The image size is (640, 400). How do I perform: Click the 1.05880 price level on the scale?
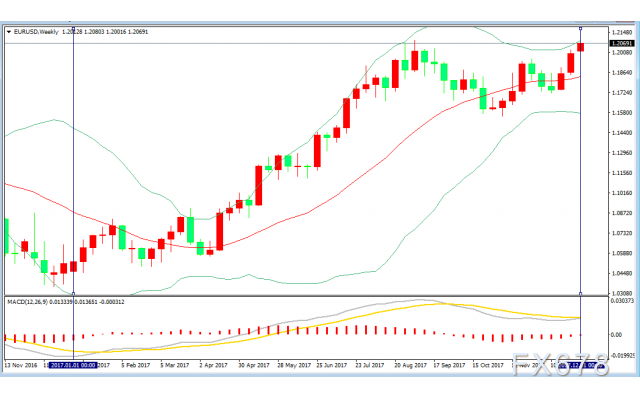622,253
